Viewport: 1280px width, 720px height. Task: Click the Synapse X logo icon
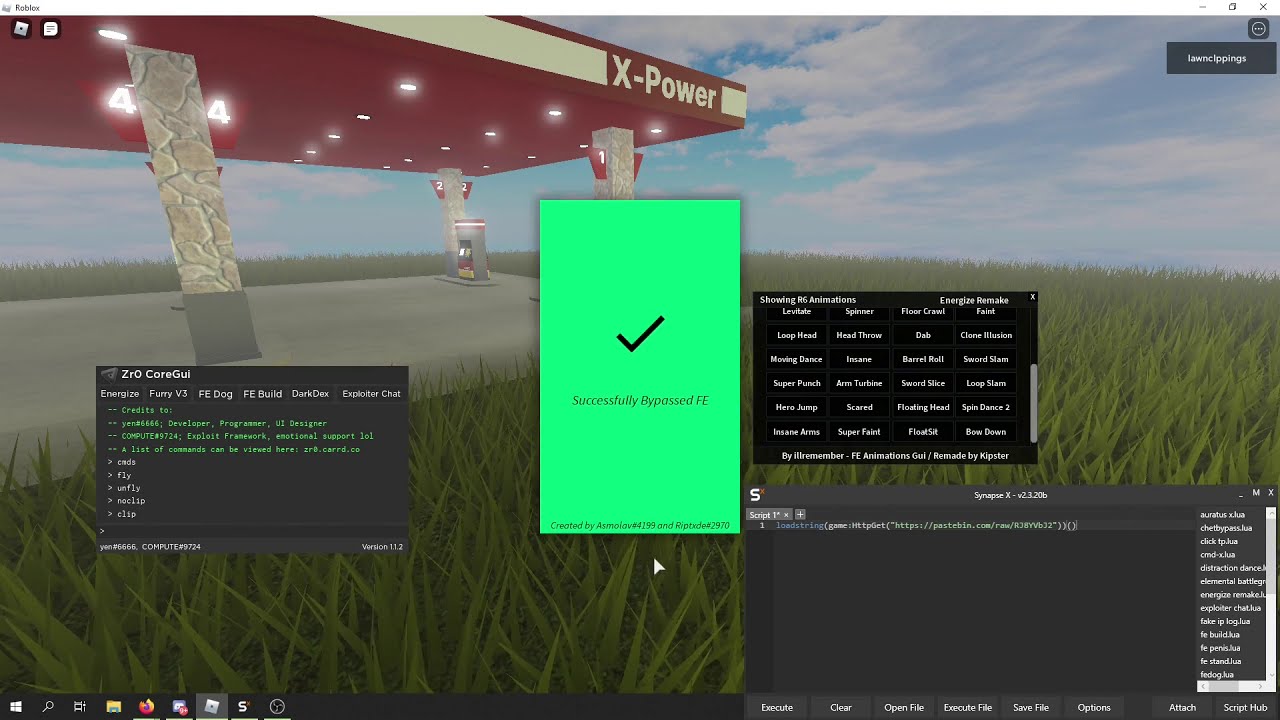point(757,494)
